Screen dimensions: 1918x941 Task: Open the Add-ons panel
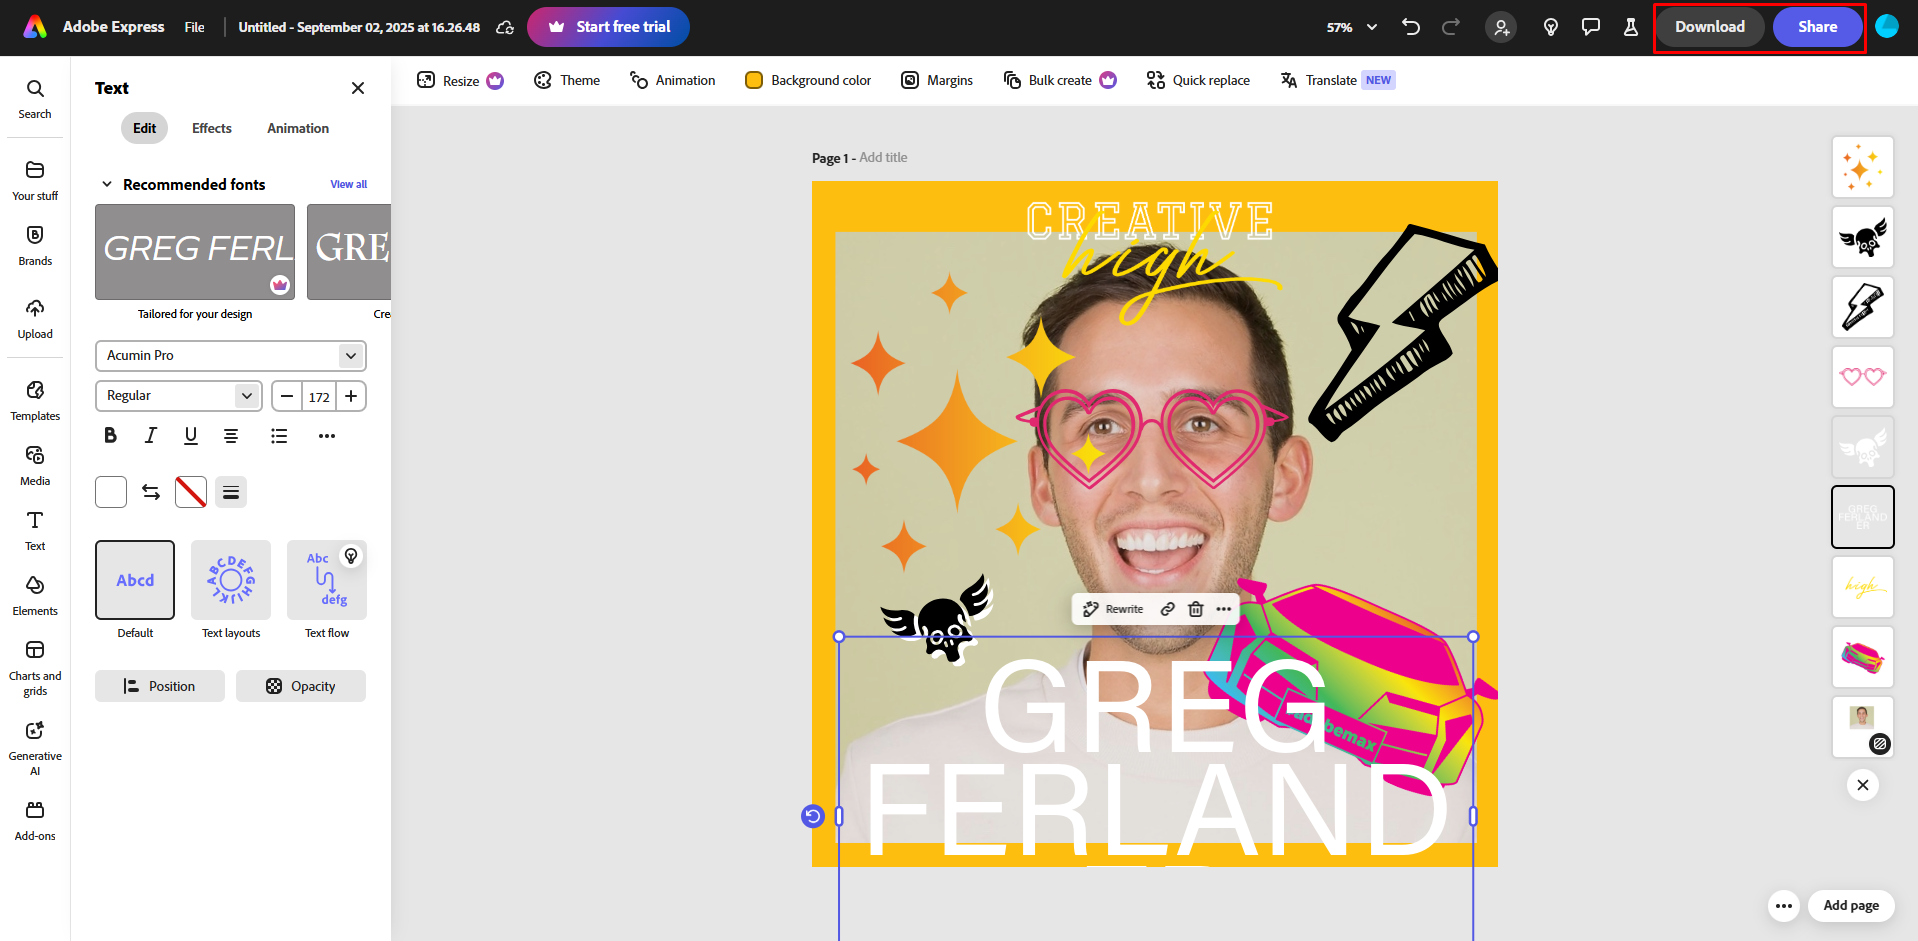(35, 821)
